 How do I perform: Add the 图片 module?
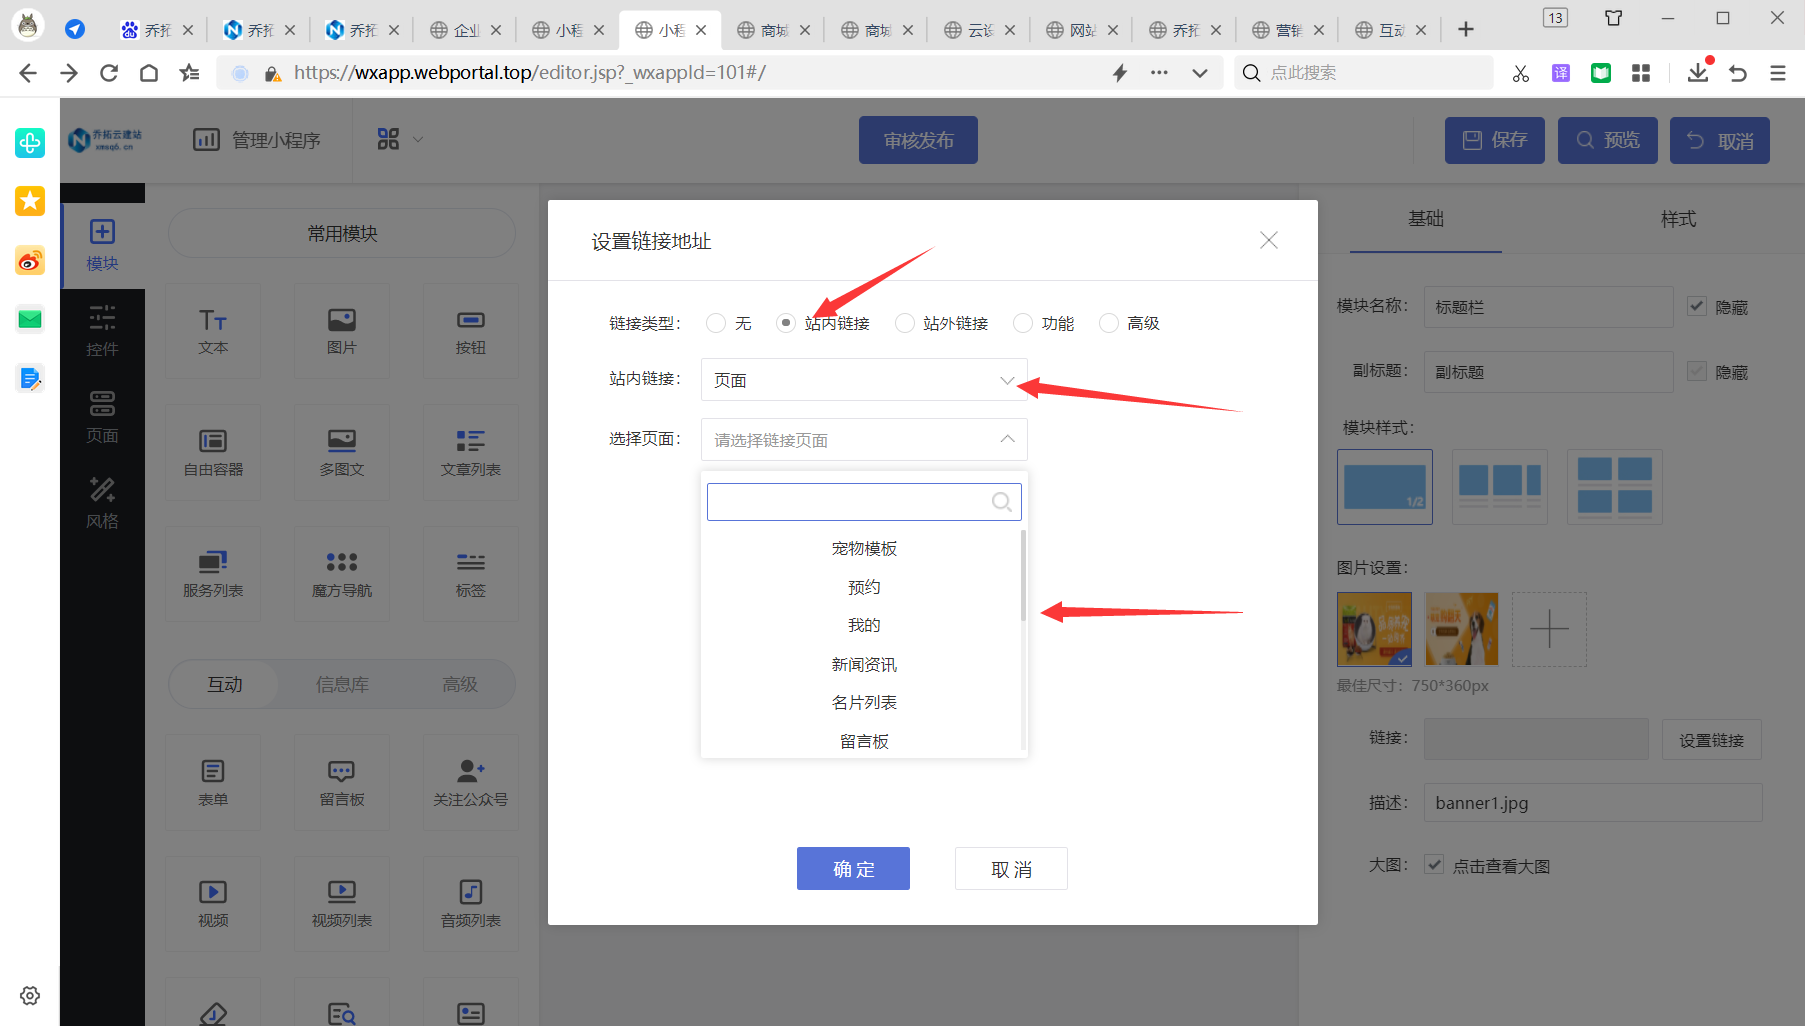click(342, 331)
